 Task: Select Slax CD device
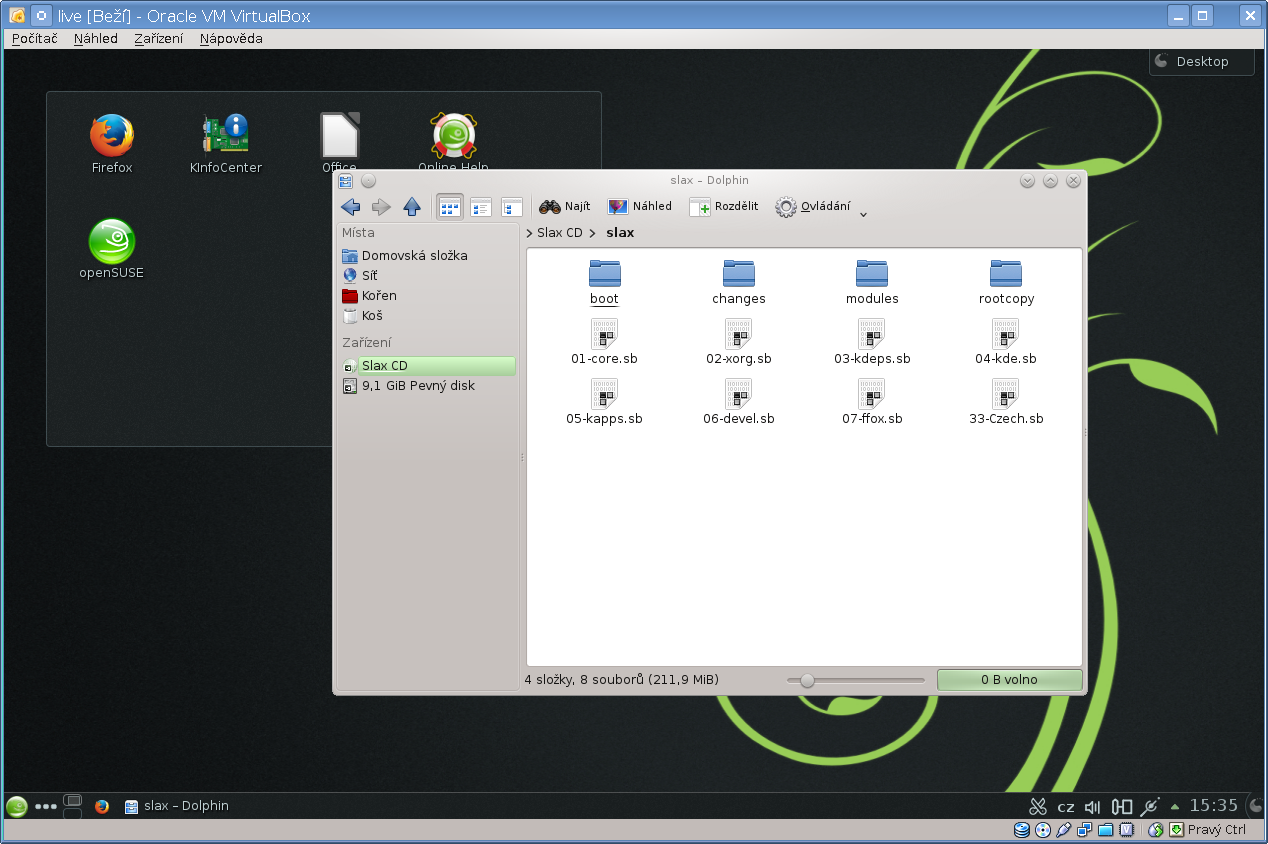click(x=427, y=366)
